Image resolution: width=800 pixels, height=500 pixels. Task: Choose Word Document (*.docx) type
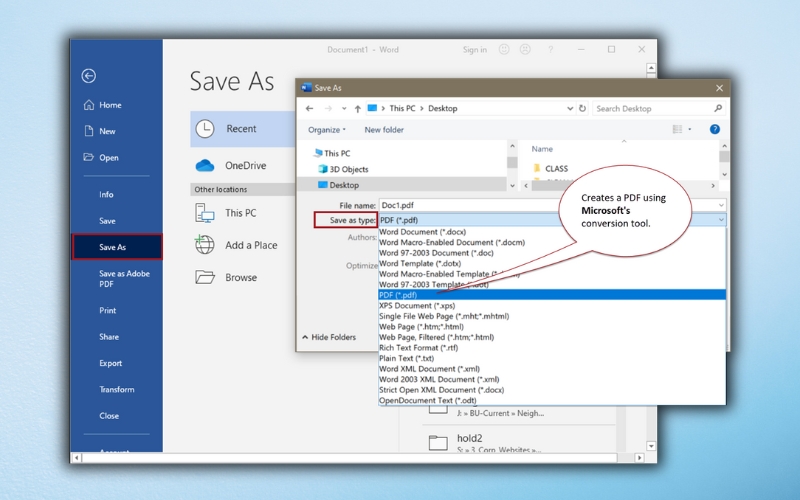(422, 232)
